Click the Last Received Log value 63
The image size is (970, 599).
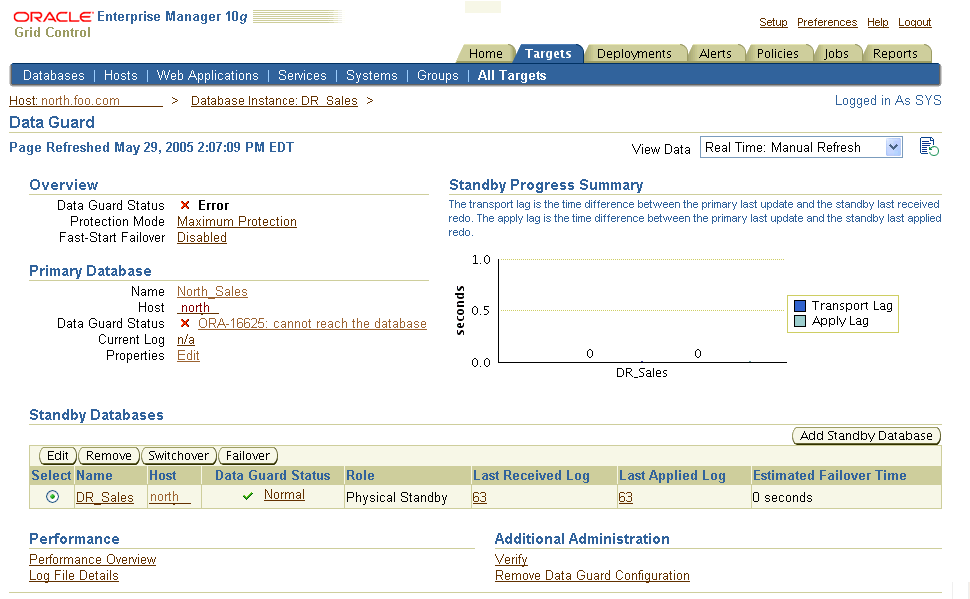tap(479, 497)
